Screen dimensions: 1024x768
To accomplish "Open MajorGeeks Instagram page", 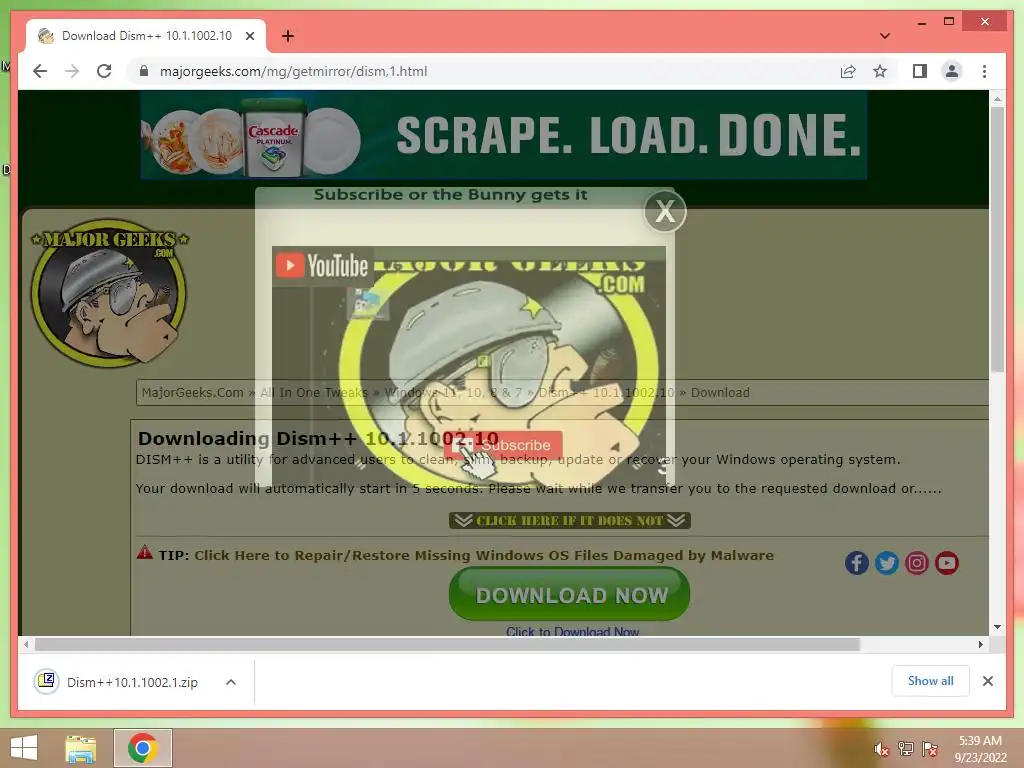I will click(916, 563).
